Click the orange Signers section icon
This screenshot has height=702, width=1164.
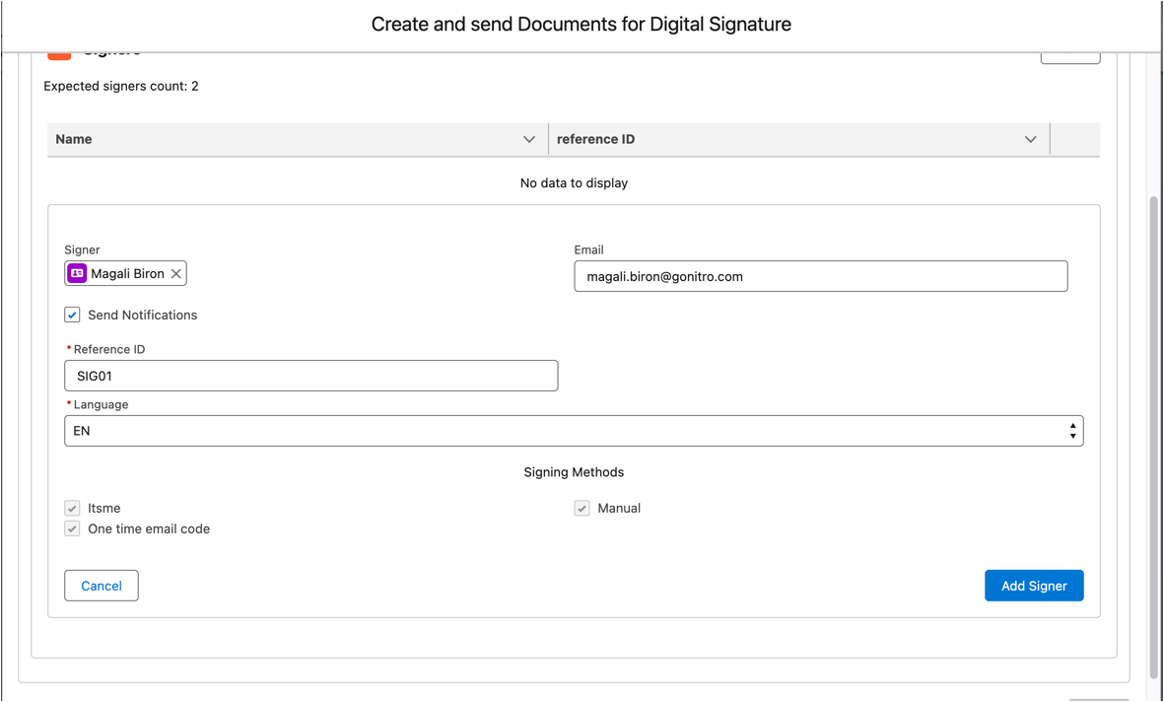(x=59, y=54)
